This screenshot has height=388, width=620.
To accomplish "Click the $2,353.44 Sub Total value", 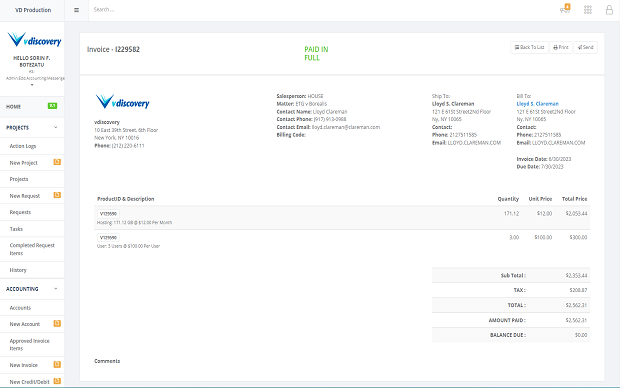I will tap(576, 275).
